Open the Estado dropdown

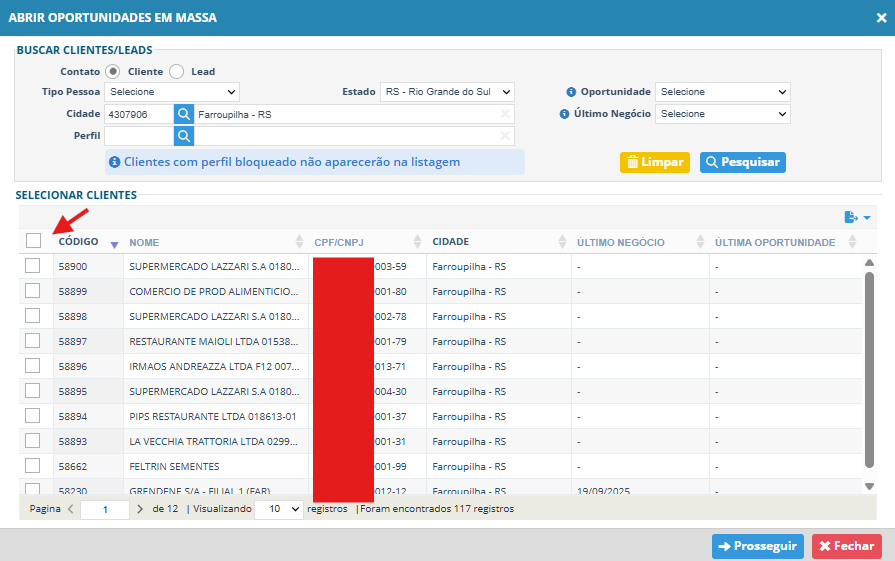448,92
